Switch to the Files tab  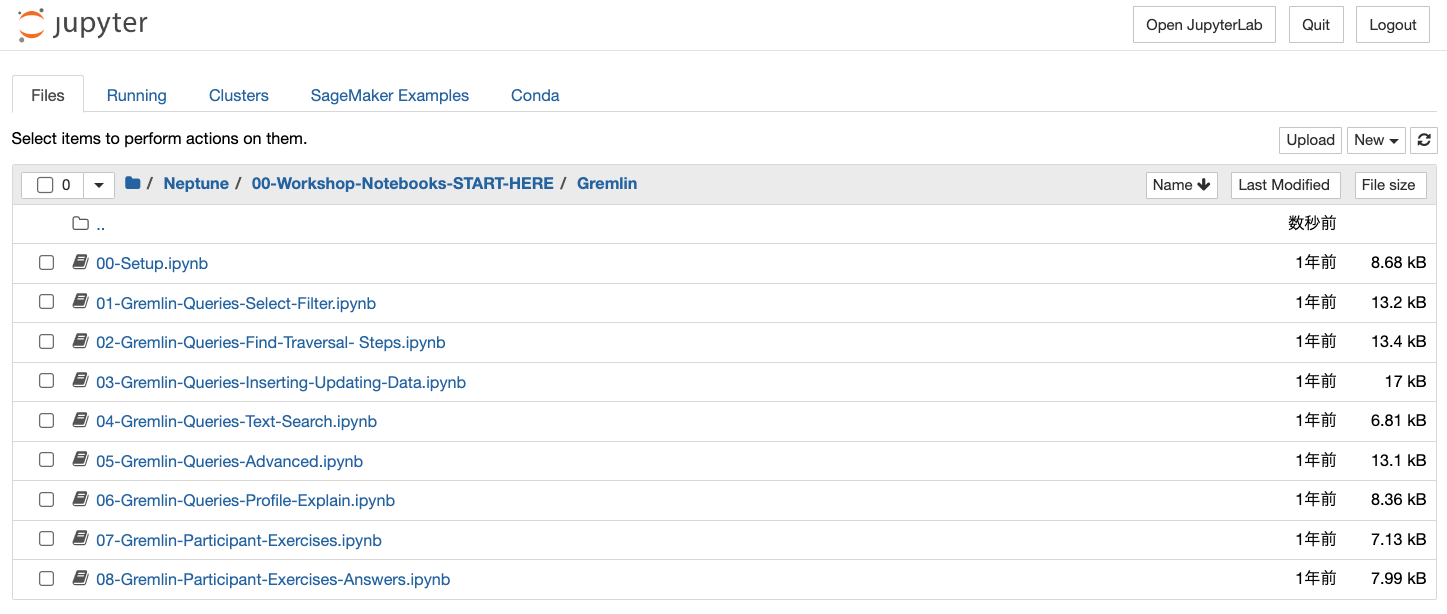48,95
